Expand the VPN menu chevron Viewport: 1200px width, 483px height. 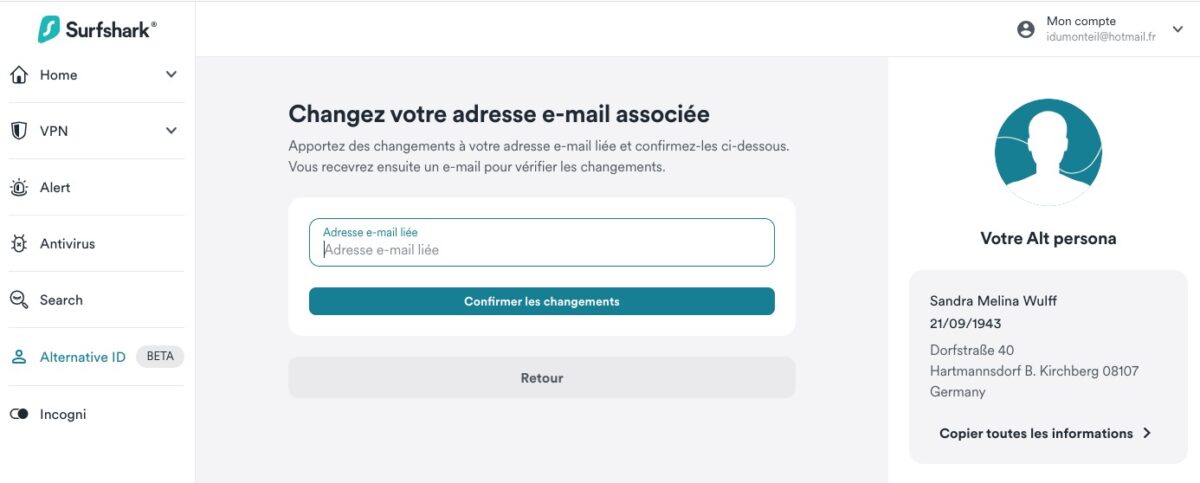point(171,131)
